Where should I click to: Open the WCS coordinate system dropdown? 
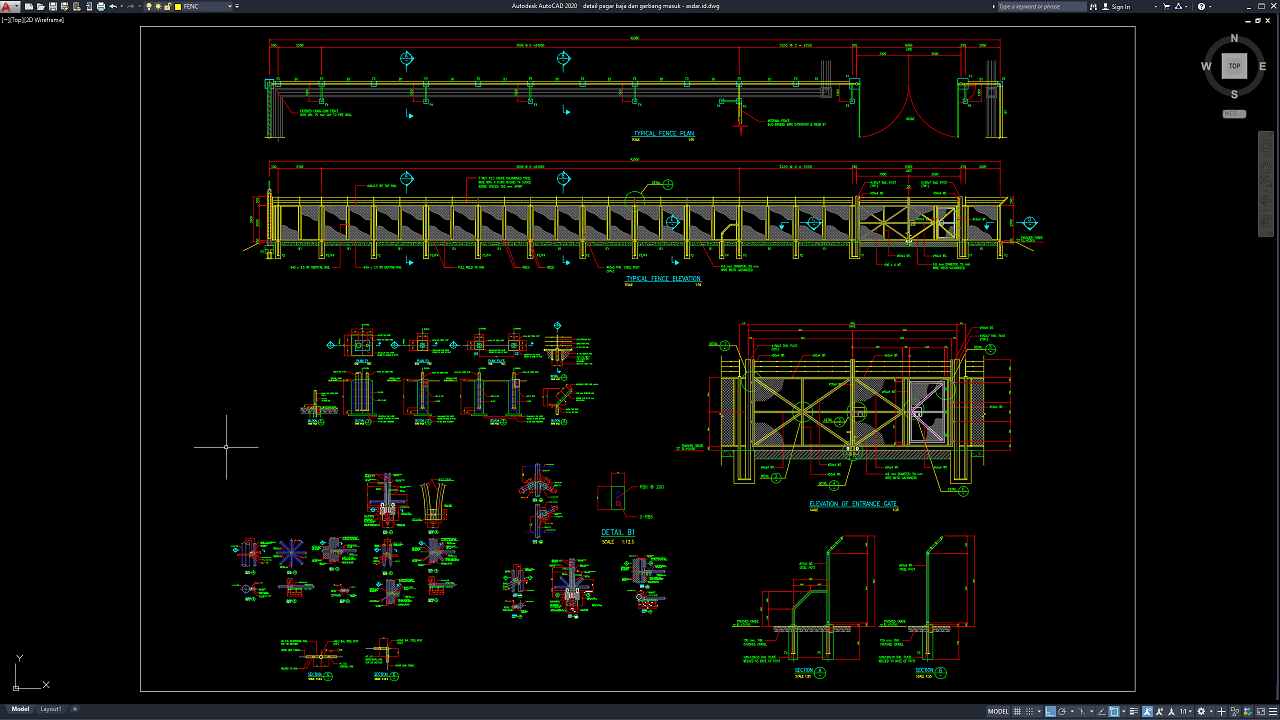[1234, 114]
